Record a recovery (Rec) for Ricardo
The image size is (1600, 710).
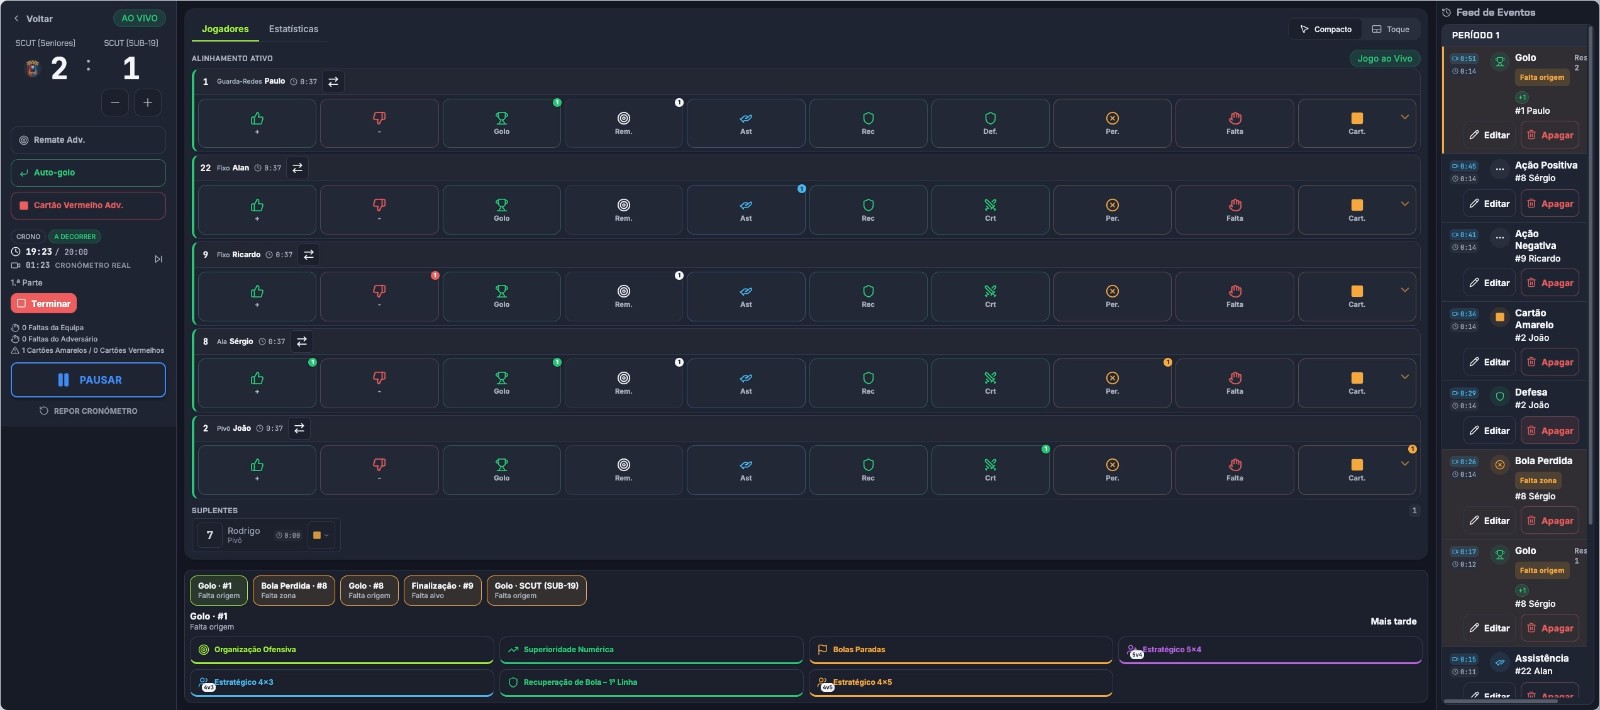pyautogui.click(x=868, y=296)
